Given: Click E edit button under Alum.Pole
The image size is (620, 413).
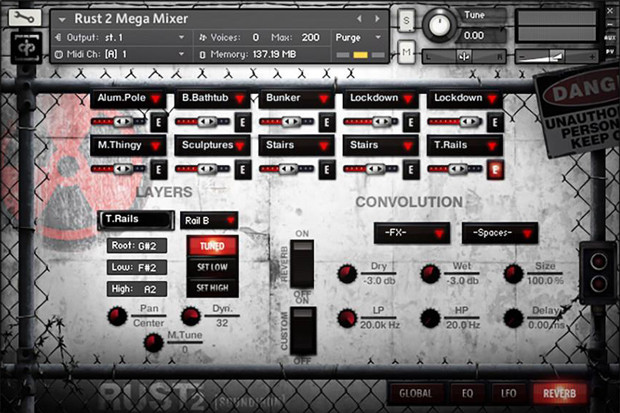Looking at the screenshot, I should point(159,123).
